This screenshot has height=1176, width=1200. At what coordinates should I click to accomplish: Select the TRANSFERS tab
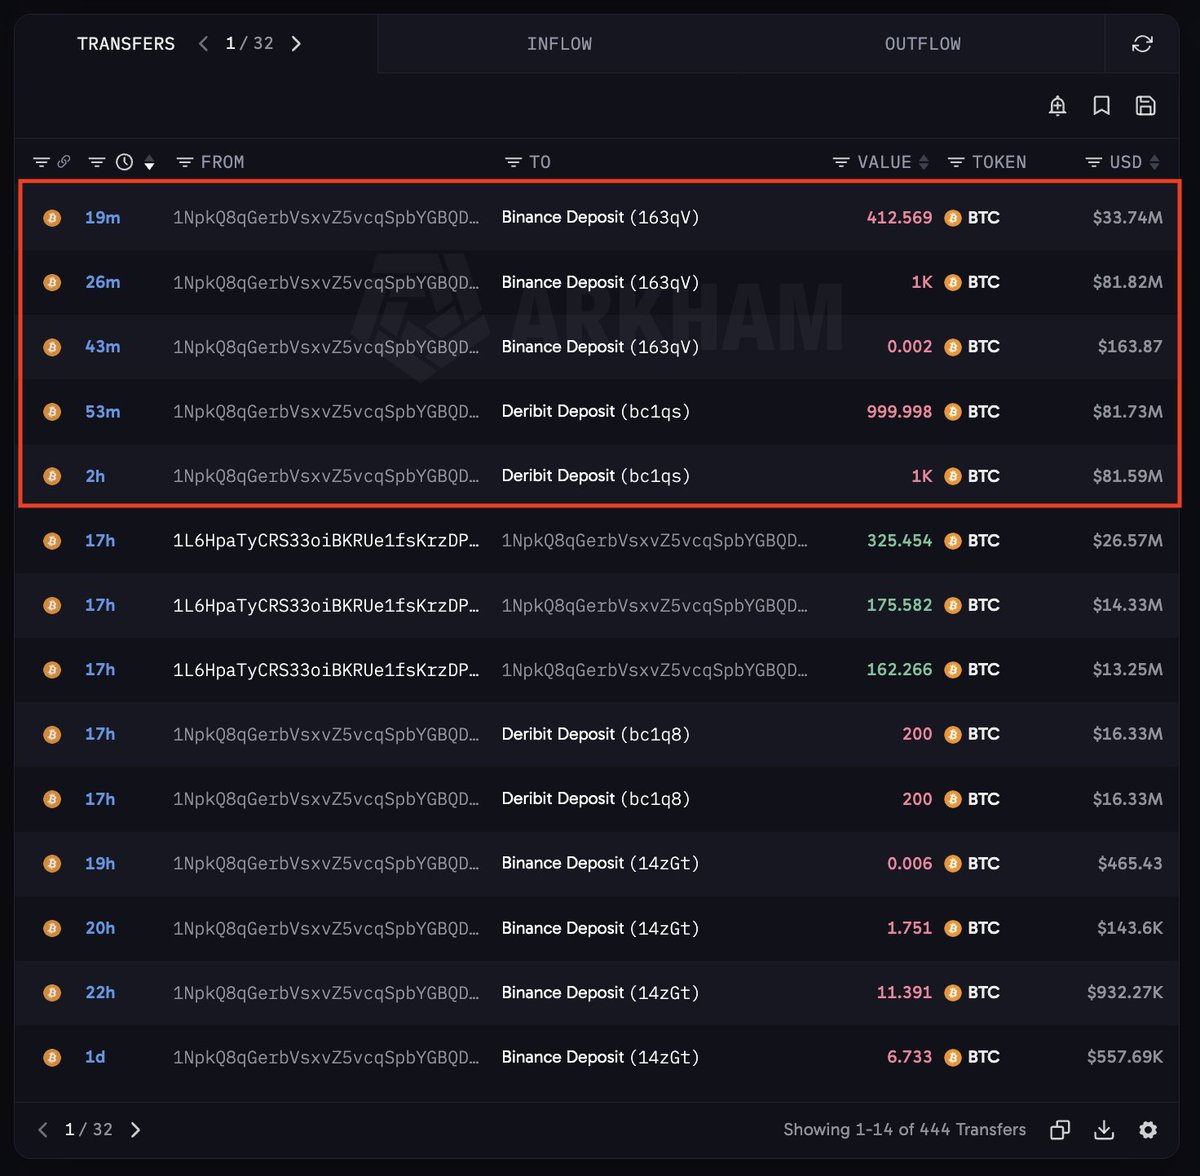126,44
